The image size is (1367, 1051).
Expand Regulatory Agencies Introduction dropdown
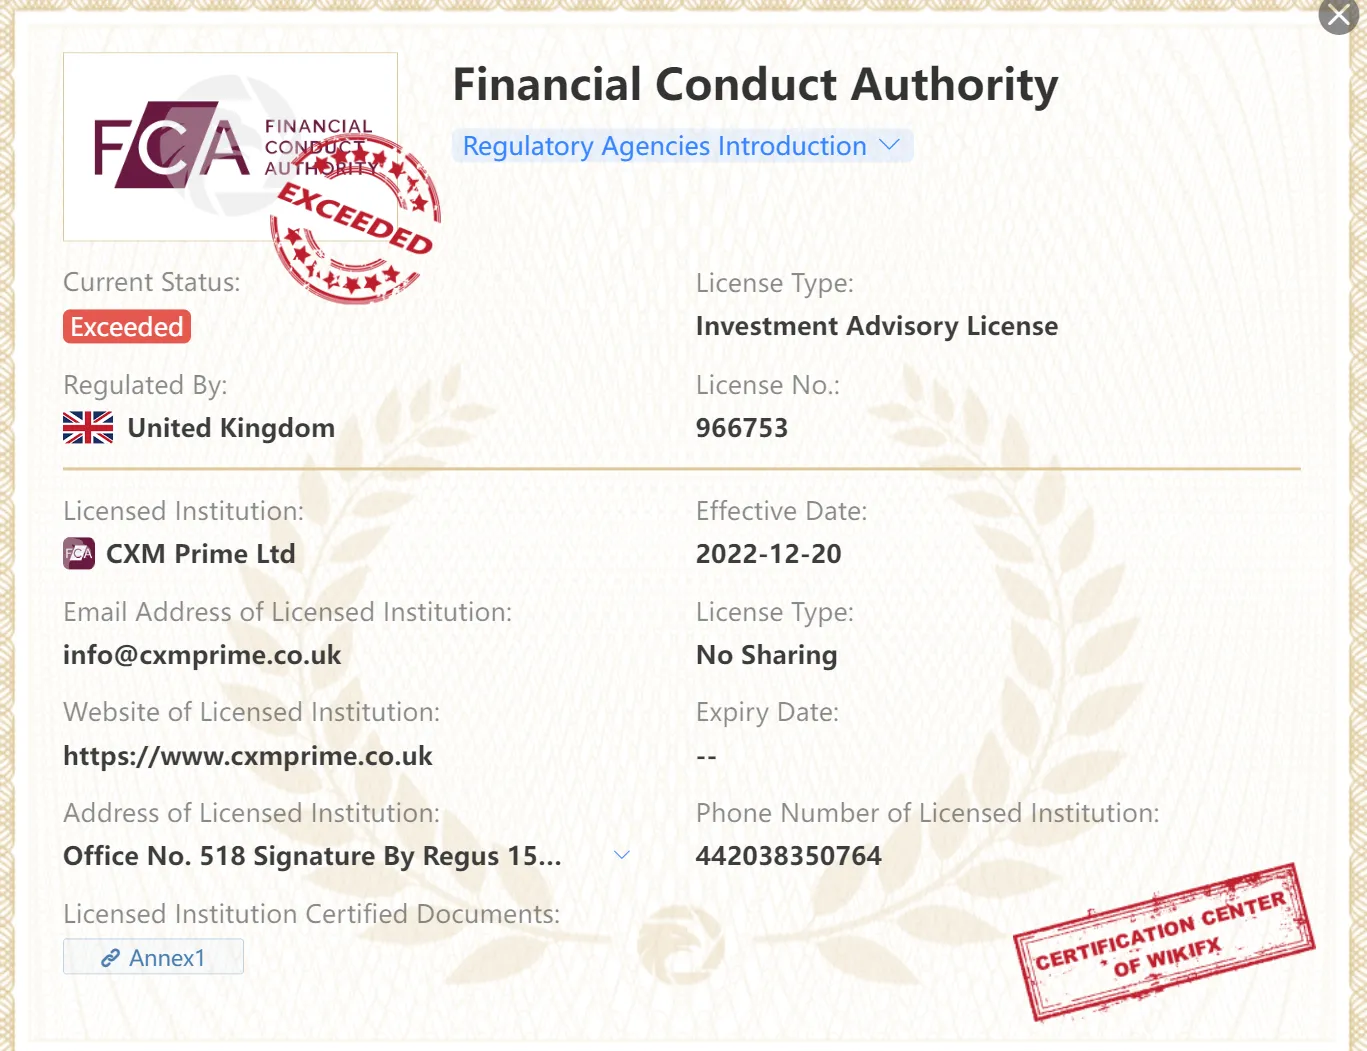[682, 146]
